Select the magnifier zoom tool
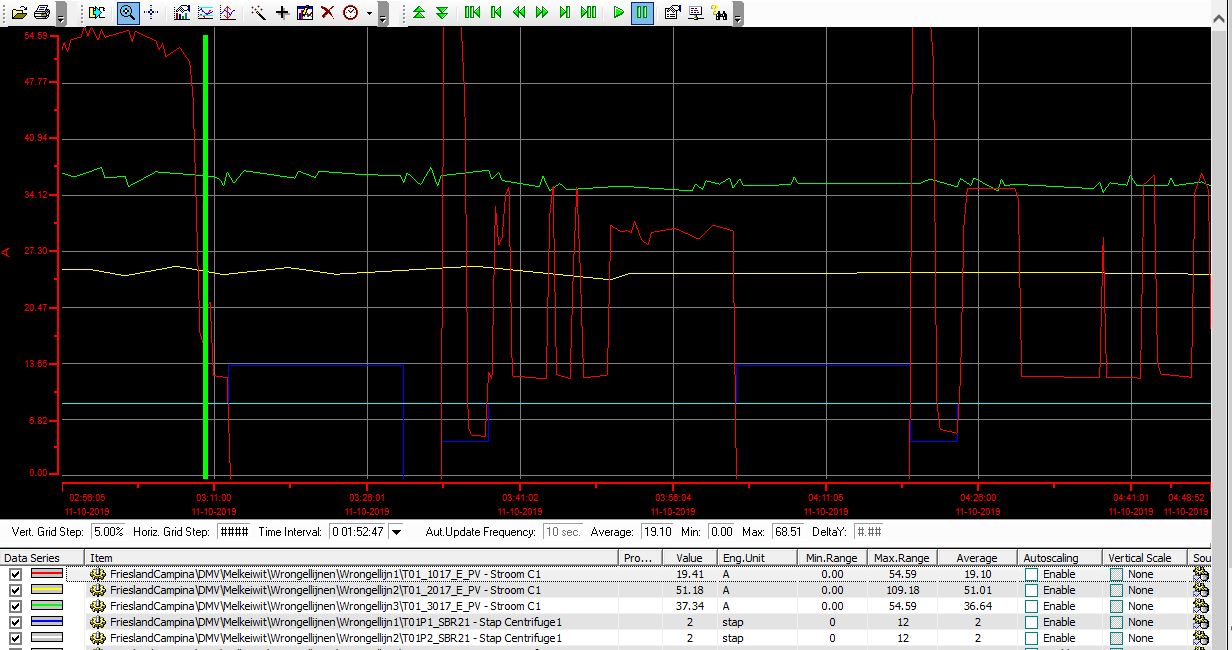Image resolution: width=1232 pixels, height=650 pixels. [x=128, y=13]
